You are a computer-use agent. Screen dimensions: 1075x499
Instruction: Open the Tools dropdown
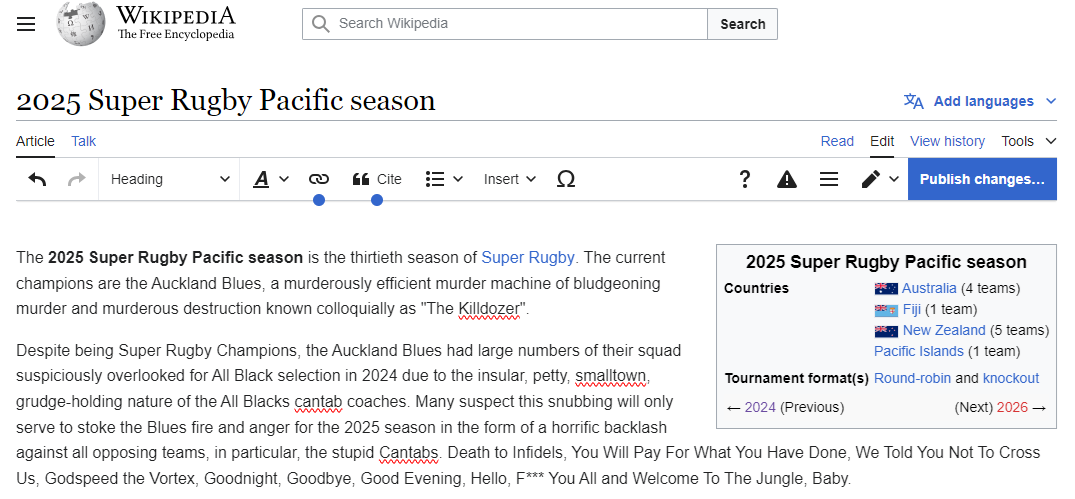point(1028,141)
